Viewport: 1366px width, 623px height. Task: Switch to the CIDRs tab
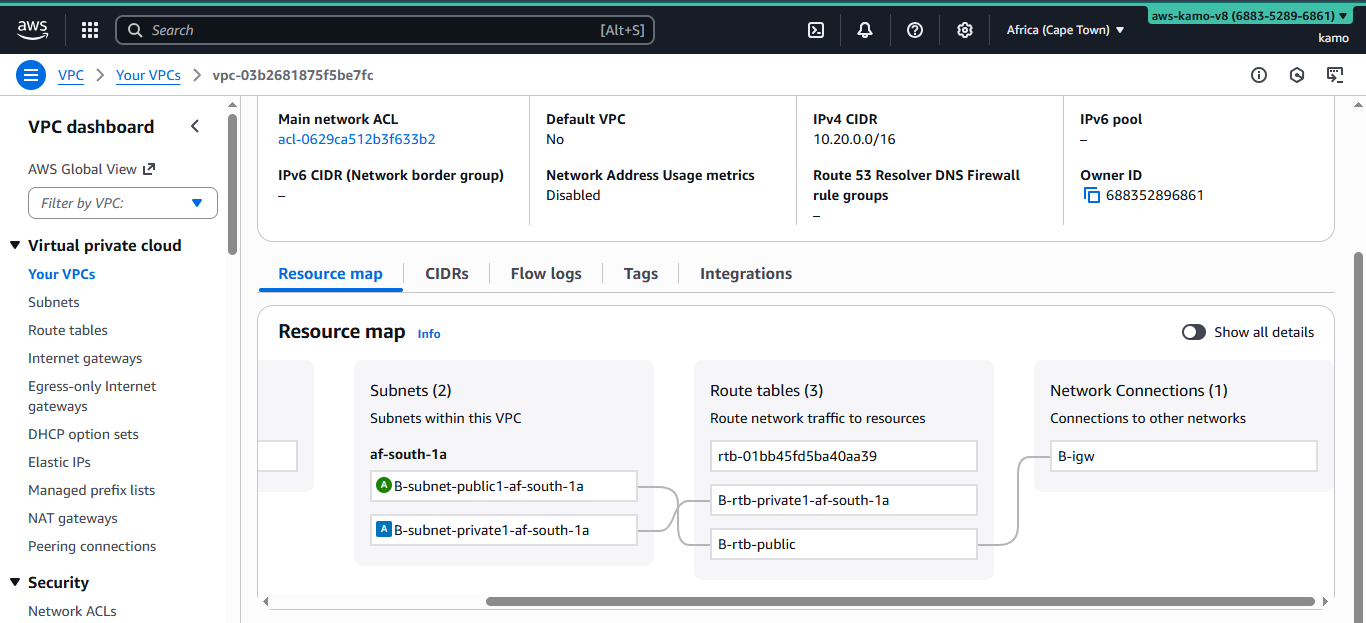pyautogui.click(x=446, y=273)
